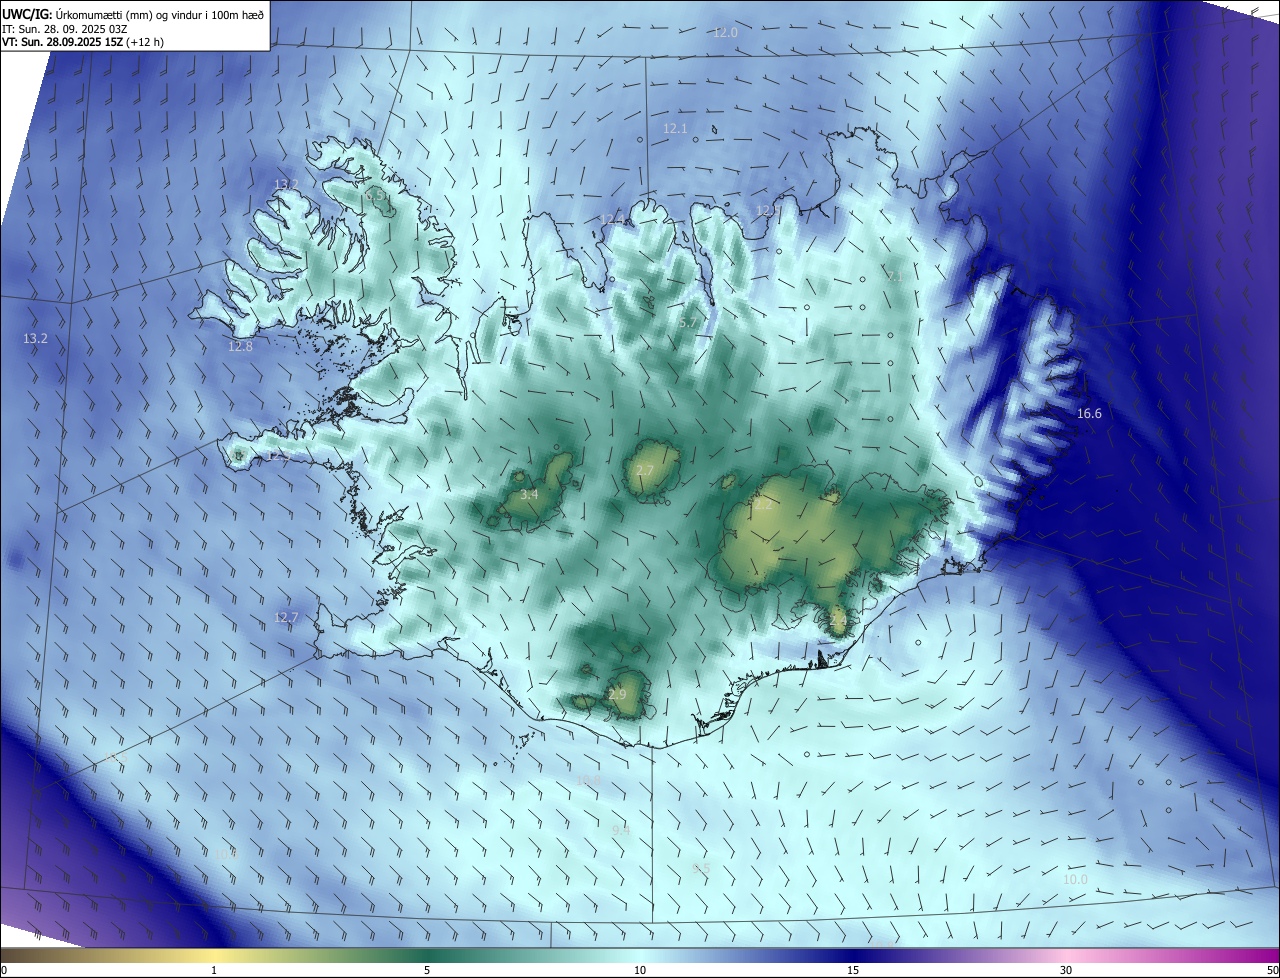Screen dimensions: 1280x978
Task: Click the 15 tick on the color scale
Action: click(x=853, y=970)
